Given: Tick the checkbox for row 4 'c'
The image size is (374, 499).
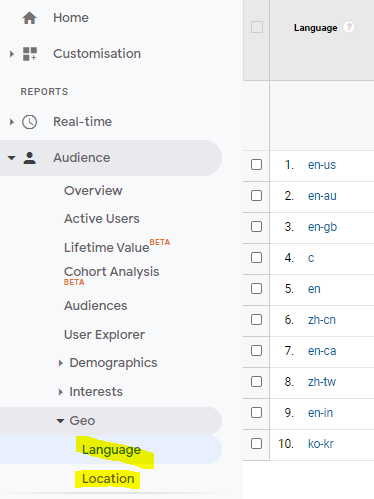Looking at the screenshot, I should click(256, 258).
